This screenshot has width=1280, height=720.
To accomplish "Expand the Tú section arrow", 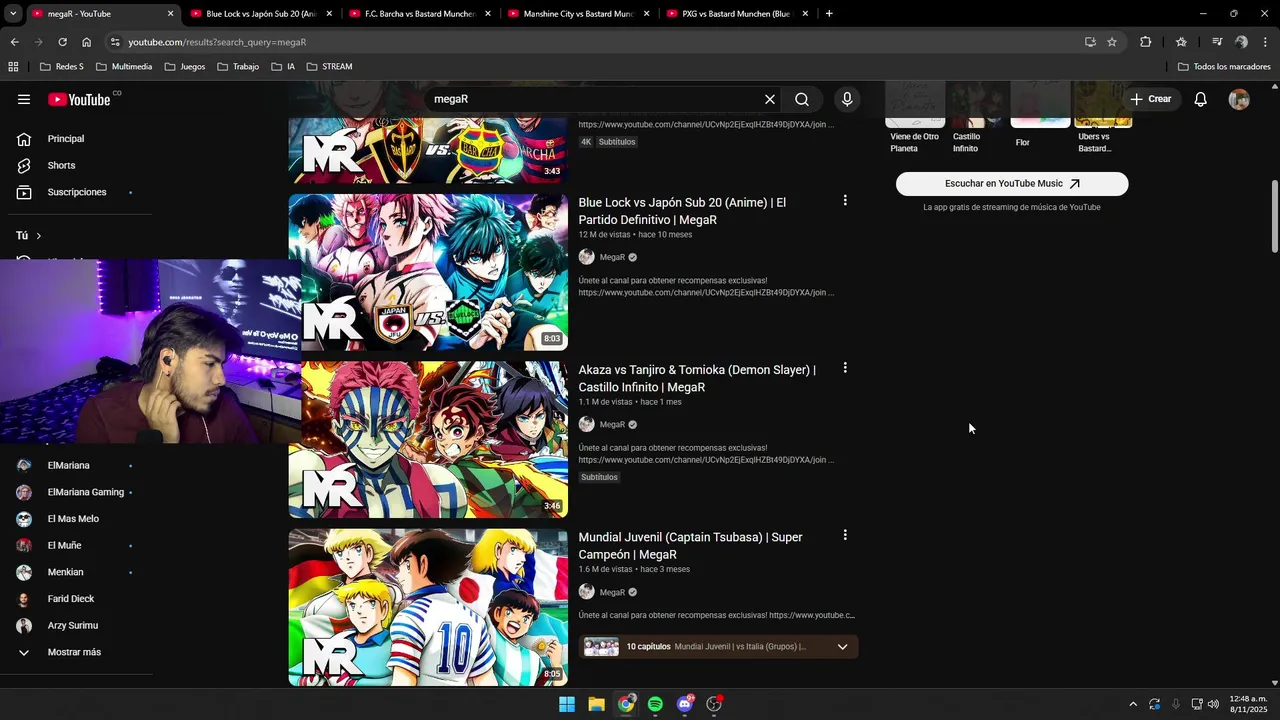I will click(x=38, y=236).
